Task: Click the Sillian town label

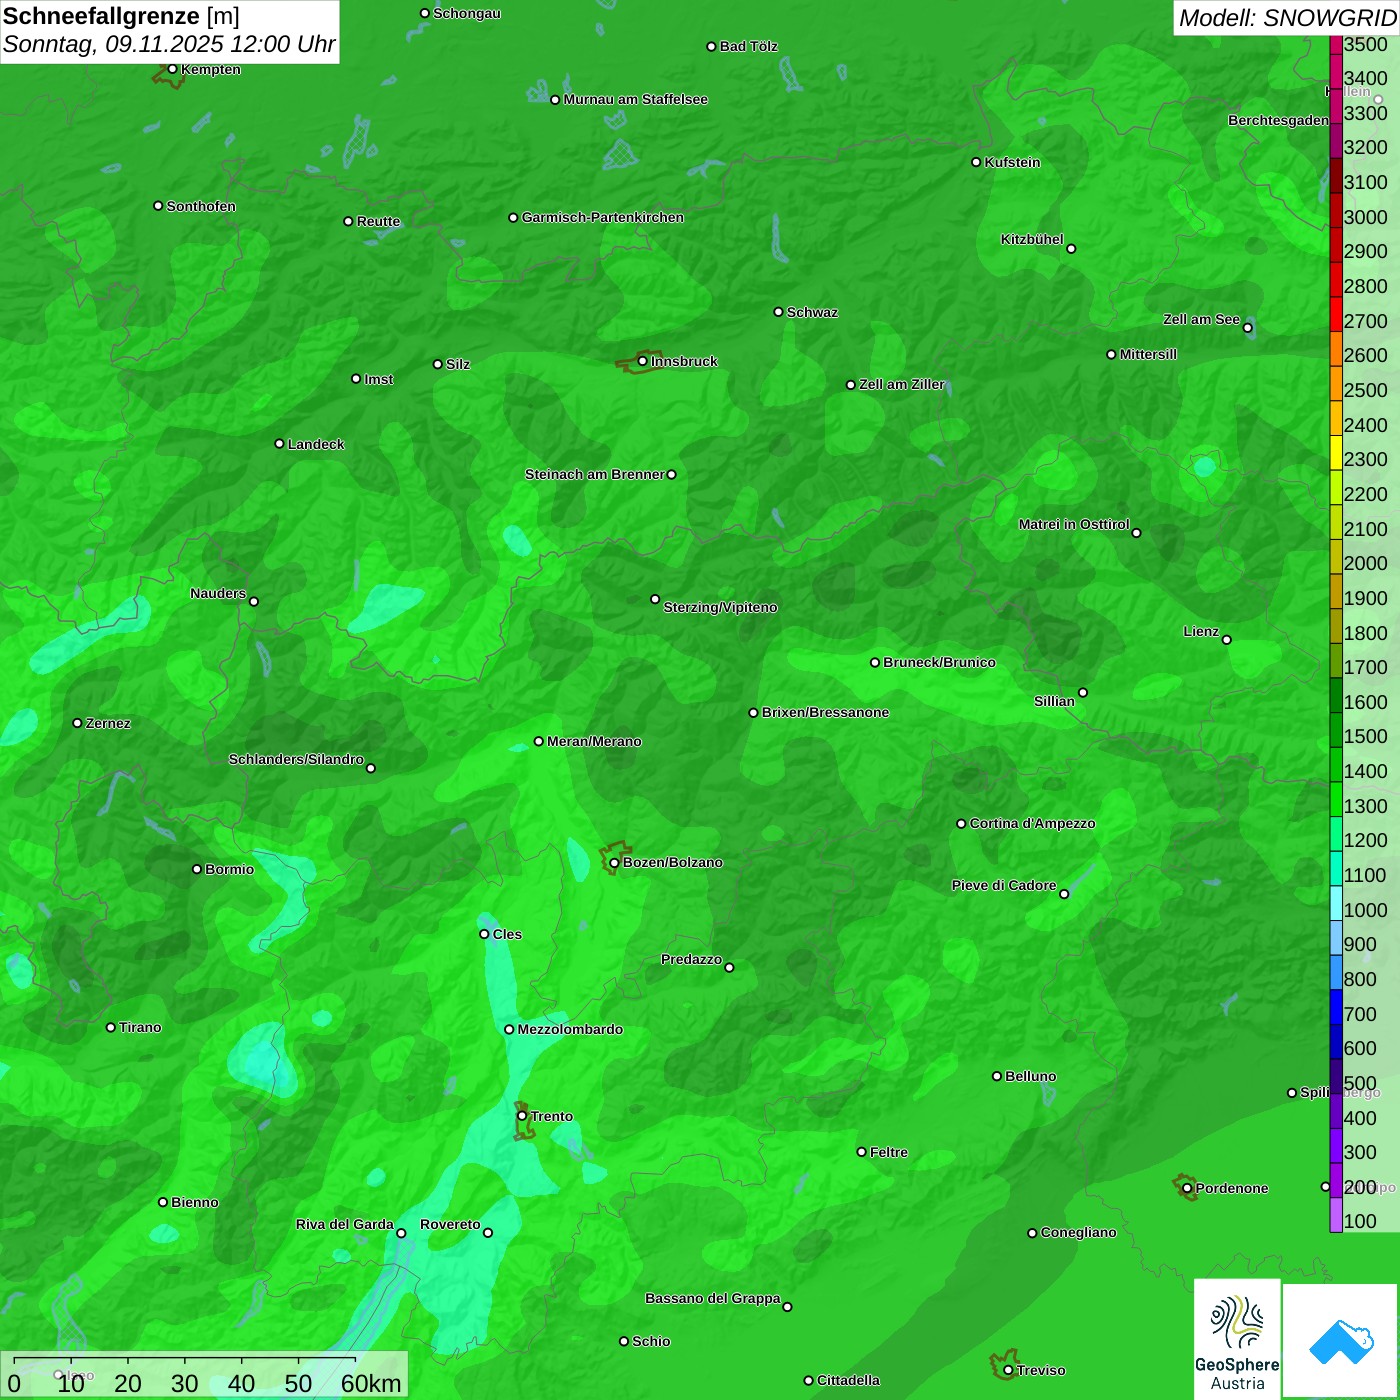Action: pyautogui.click(x=1054, y=701)
